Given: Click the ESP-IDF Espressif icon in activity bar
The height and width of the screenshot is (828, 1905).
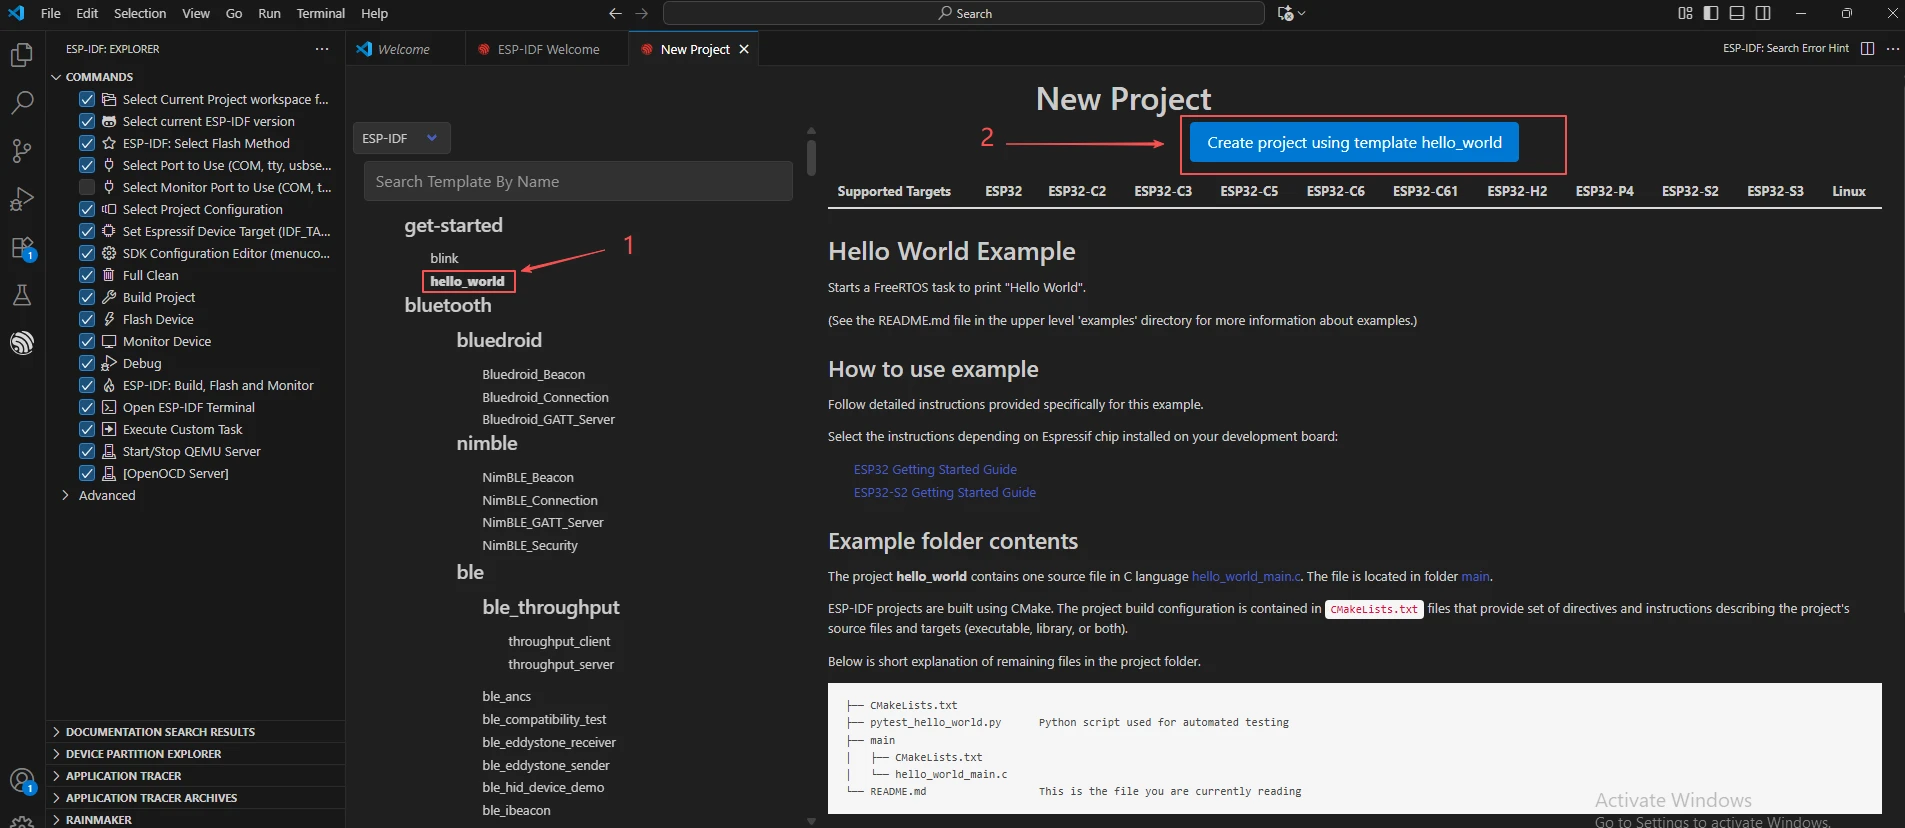Looking at the screenshot, I should [21, 343].
